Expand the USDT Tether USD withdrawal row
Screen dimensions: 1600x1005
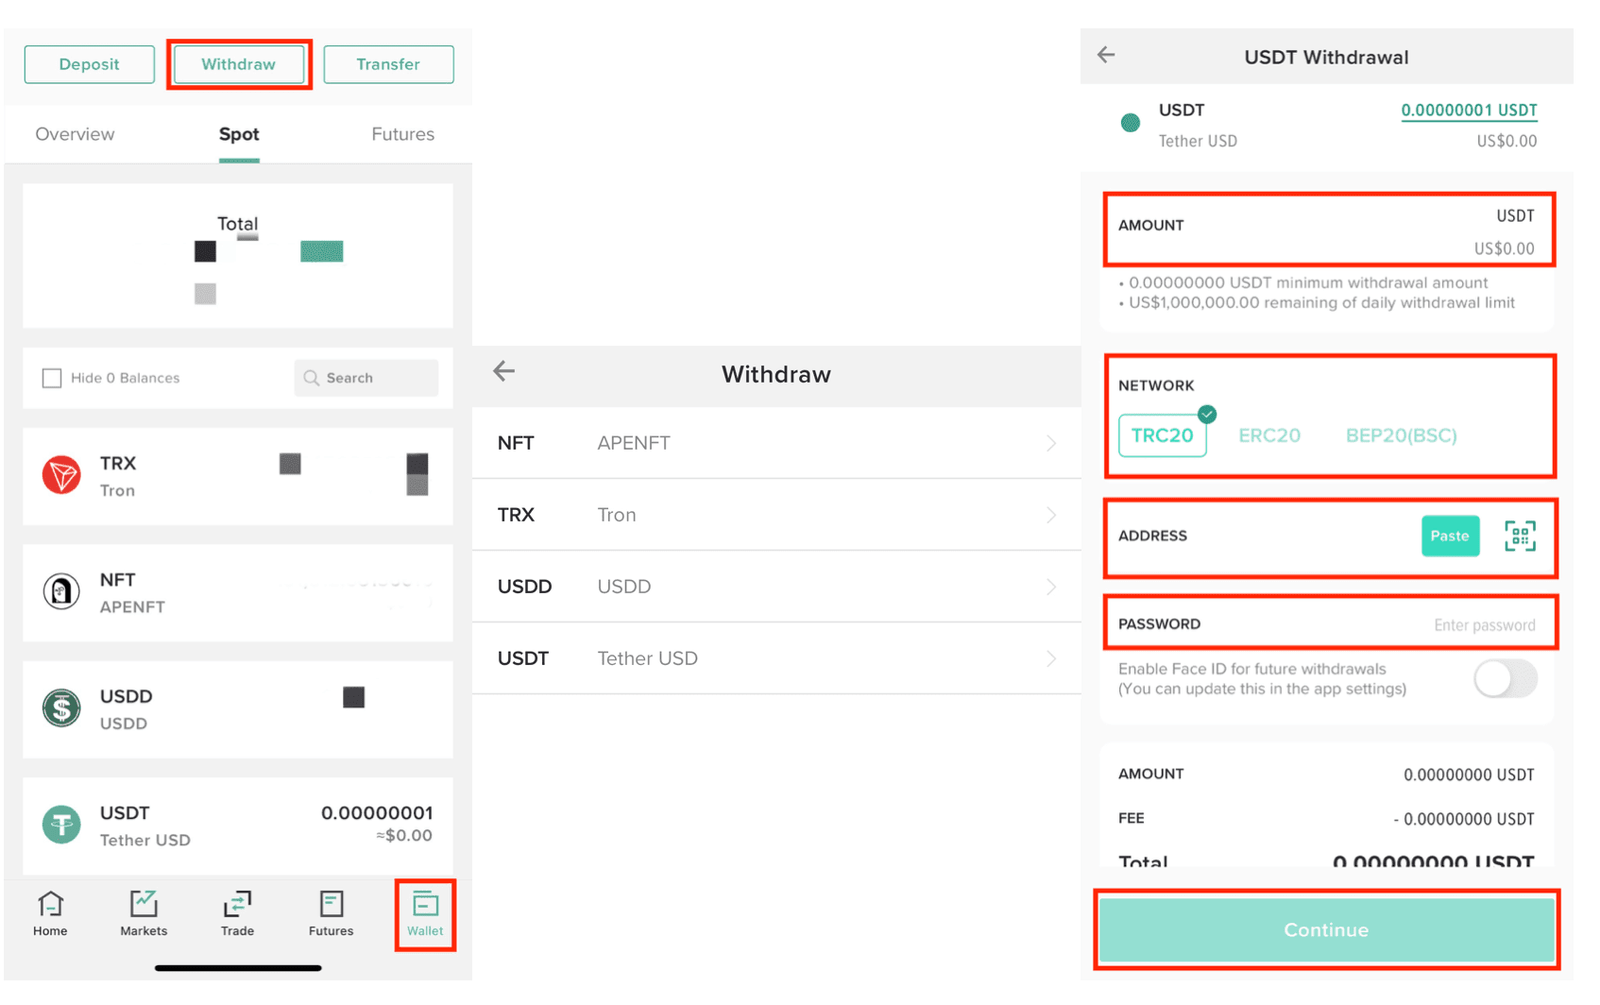pos(1050,658)
